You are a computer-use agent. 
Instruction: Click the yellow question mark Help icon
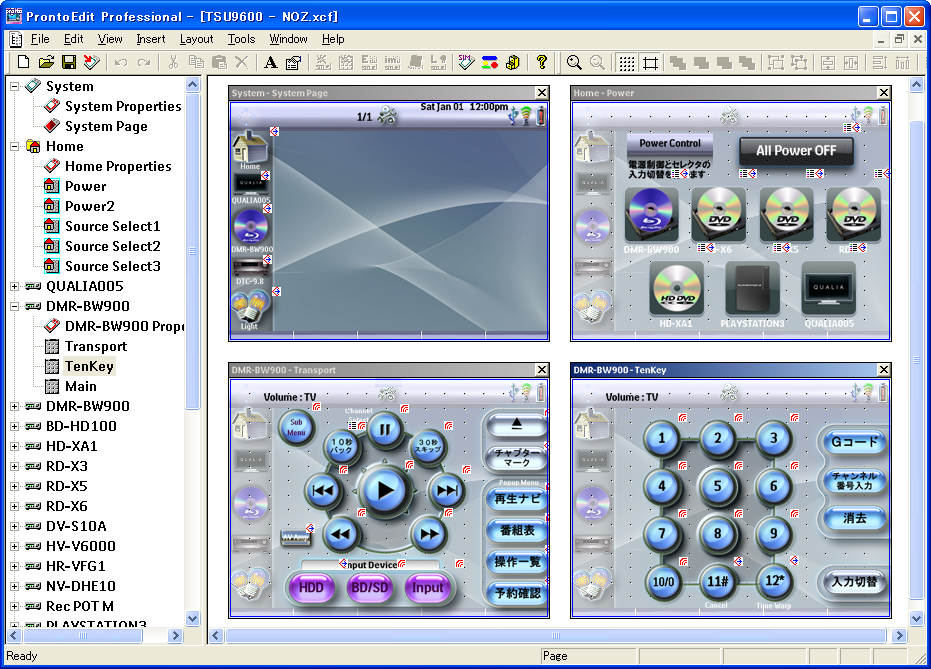coord(542,63)
